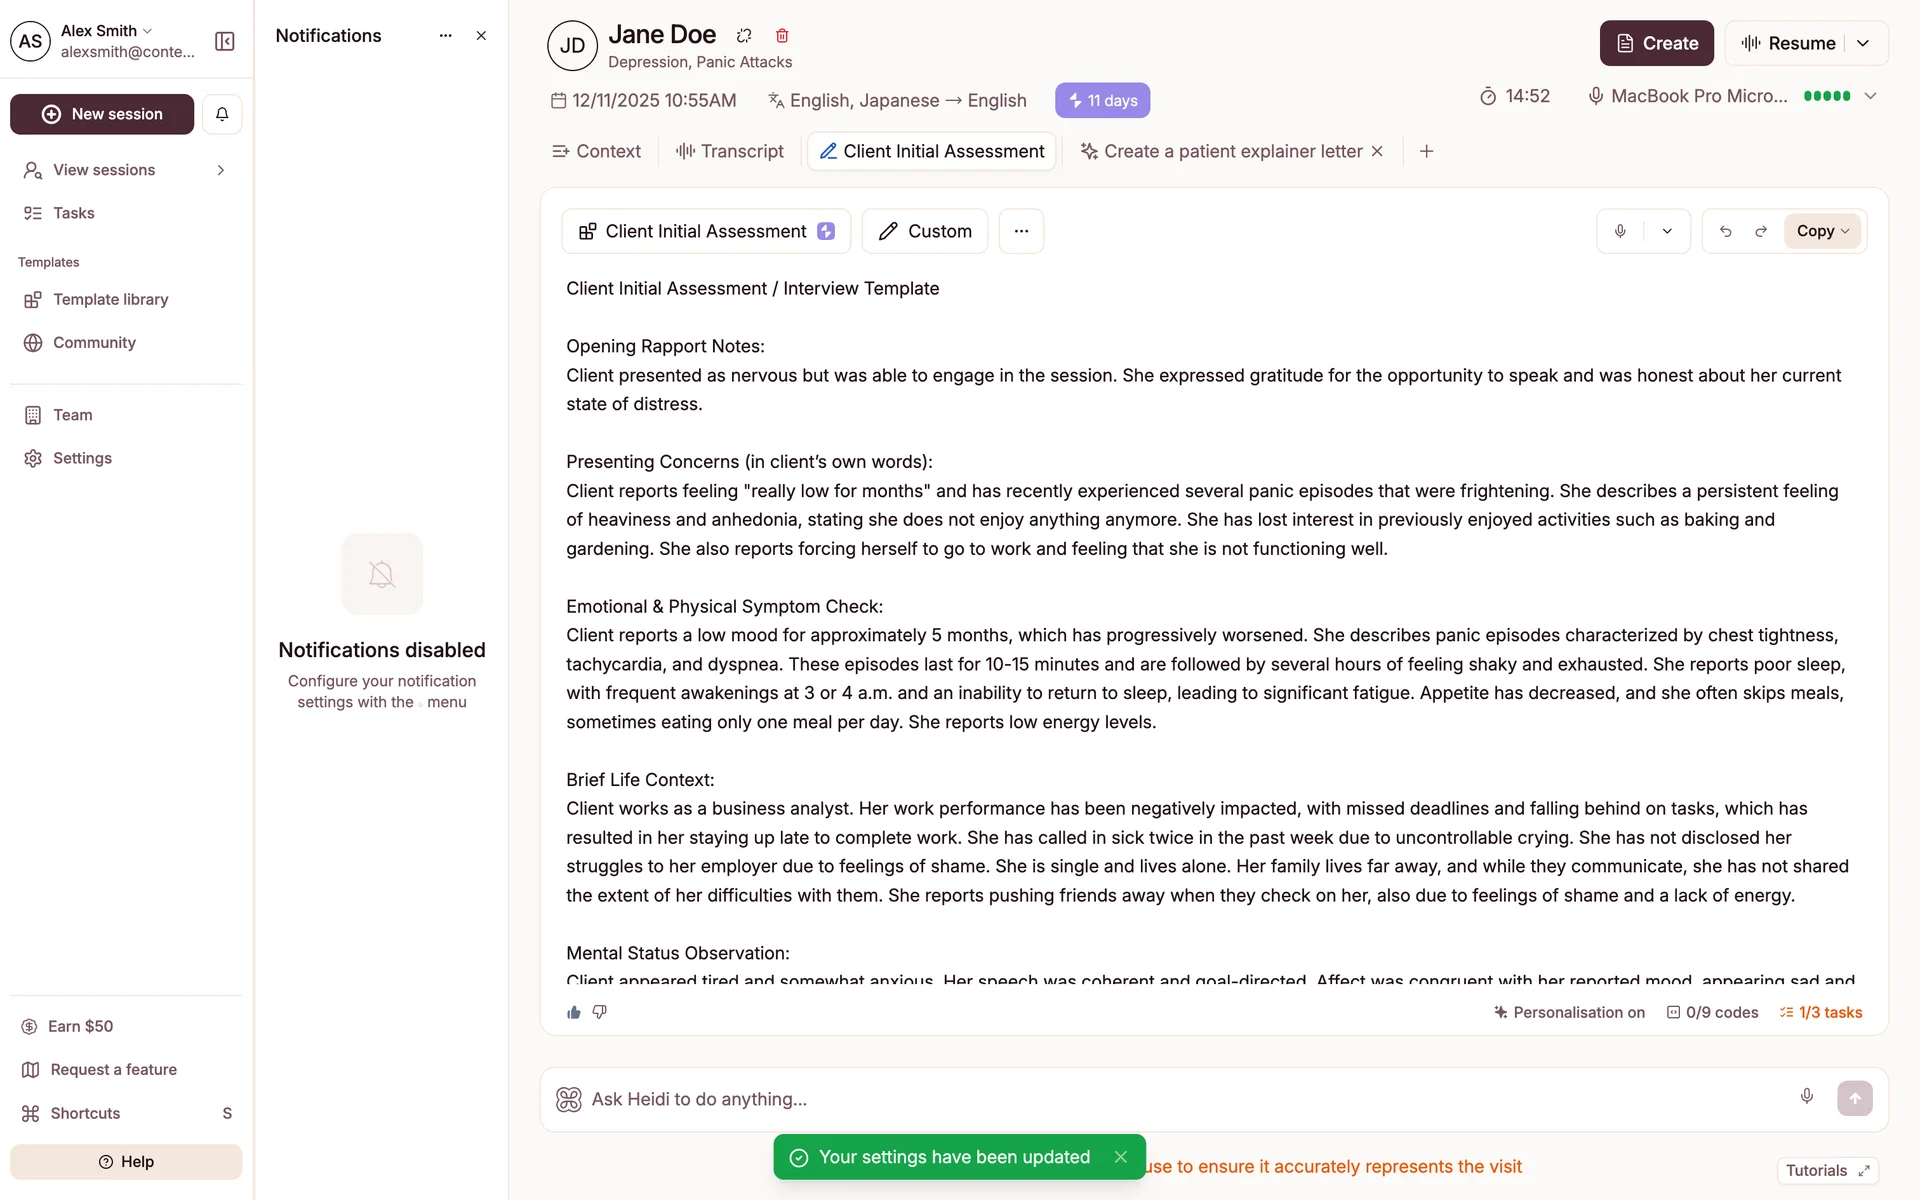Open the 1/3 tasks indicator
Image resolution: width=1920 pixels, height=1200 pixels.
(1821, 1012)
